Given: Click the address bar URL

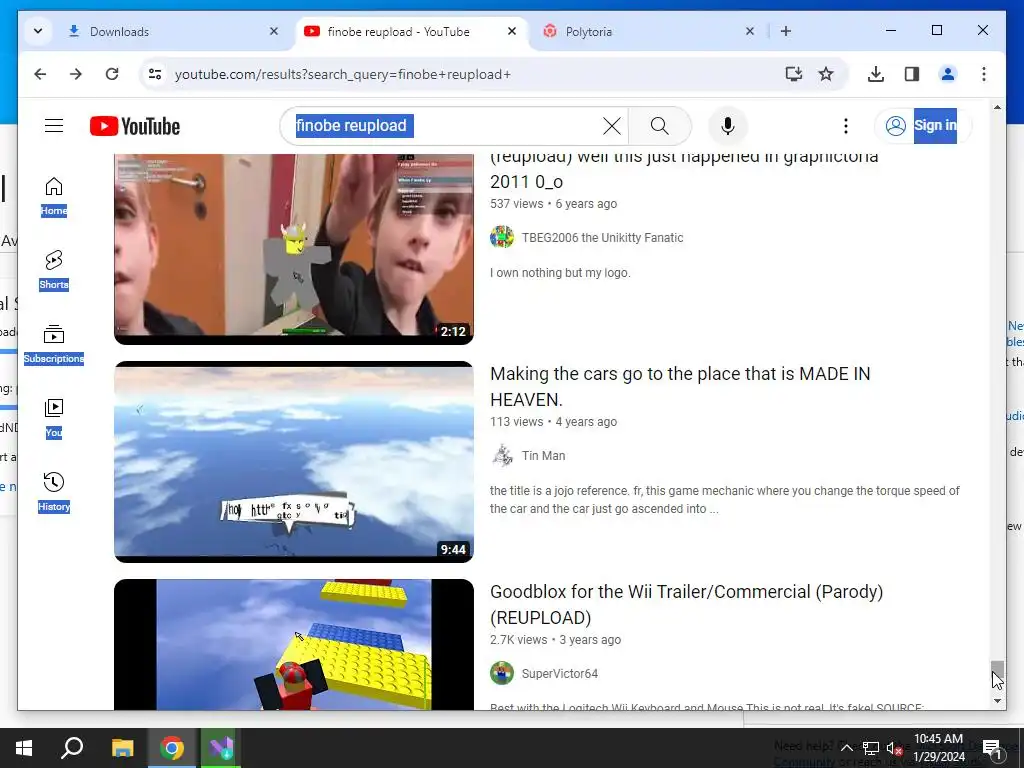Looking at the screenshot, I should pos(343,74).
